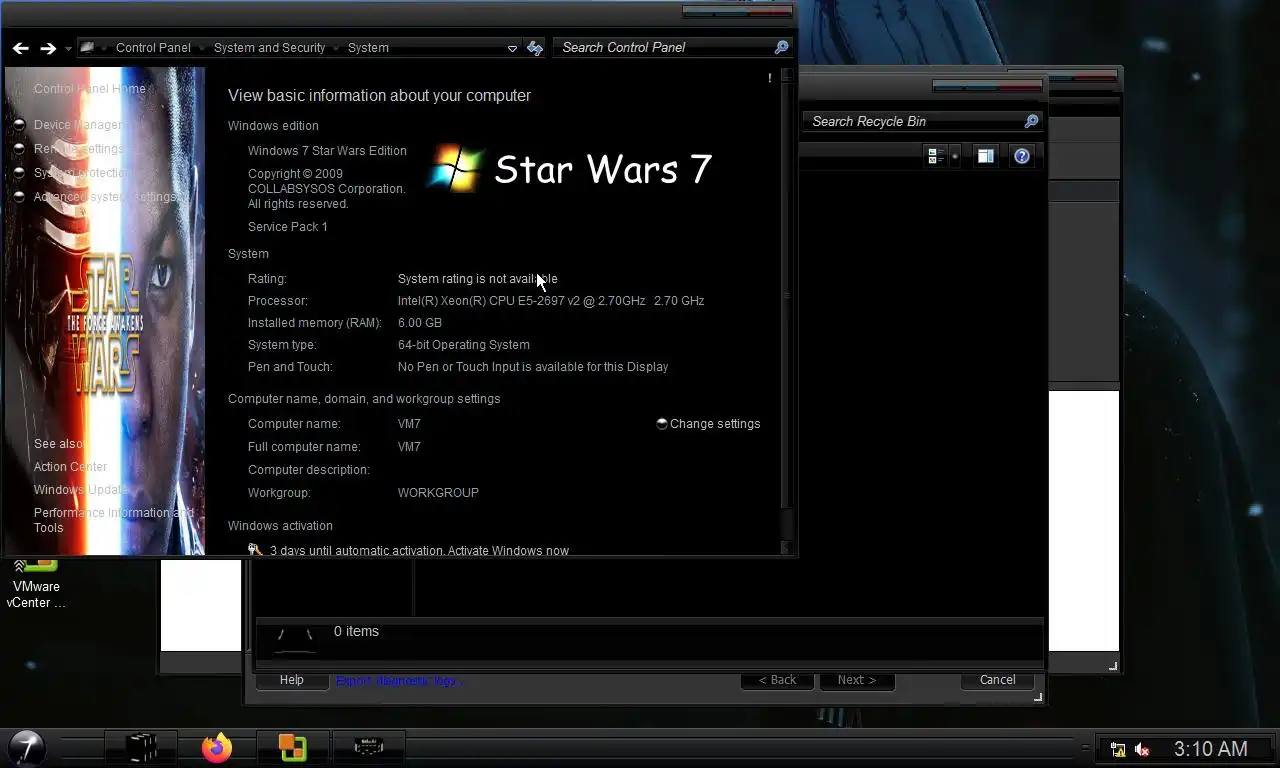Click the computer icon at the start of the address bar
This screenshot has width=1280, height=768.
click(x=88, y=47)
